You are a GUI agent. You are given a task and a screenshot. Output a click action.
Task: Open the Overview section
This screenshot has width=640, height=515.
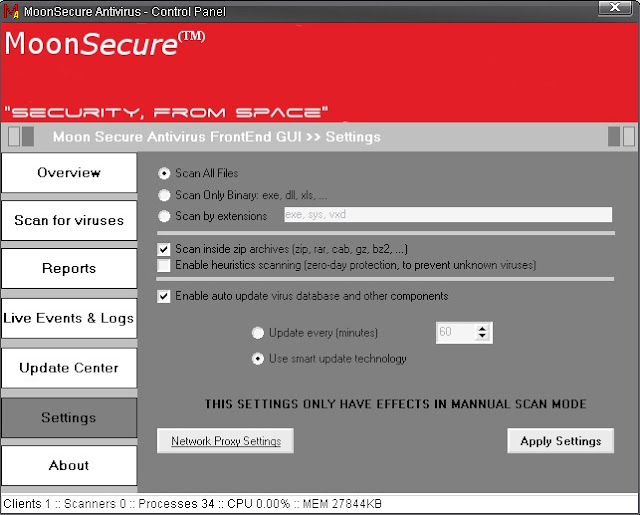69,173
